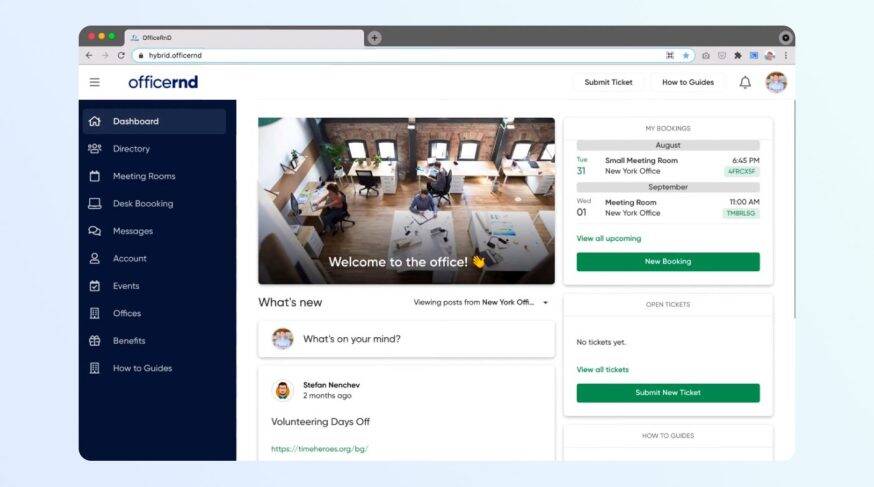Click the Directory people icon in sidebar

95,149
